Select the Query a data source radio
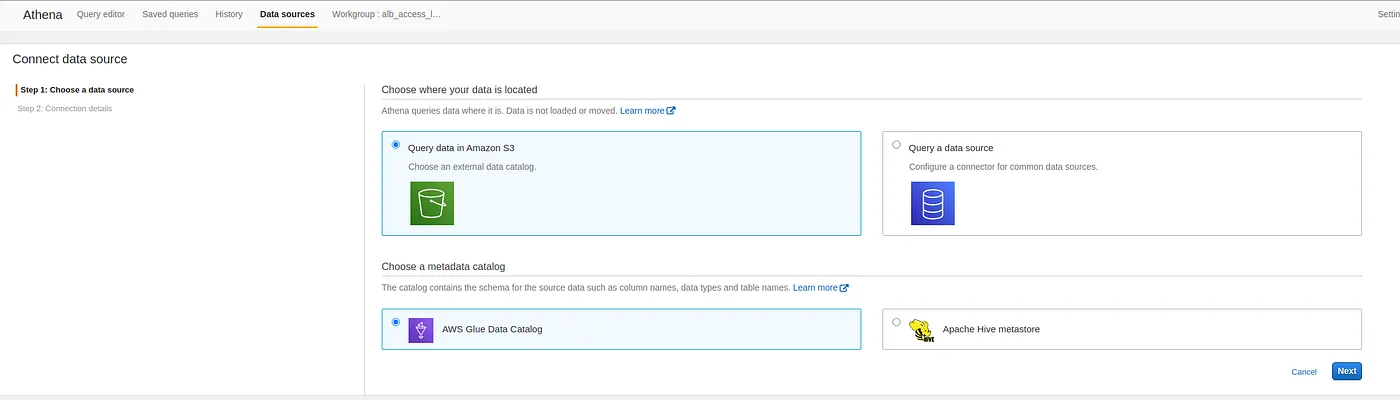 [x=896, y=144]
